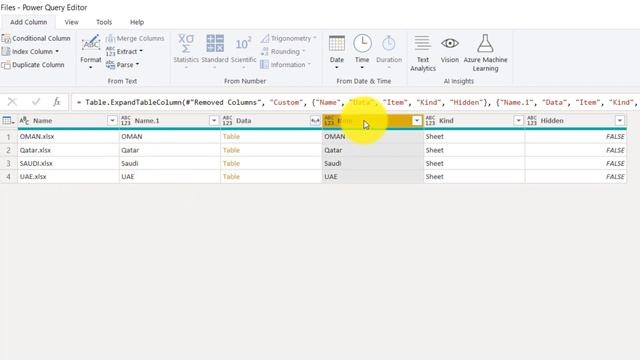Click the Sheet cell in the UAE row

(x=474, y=177)
